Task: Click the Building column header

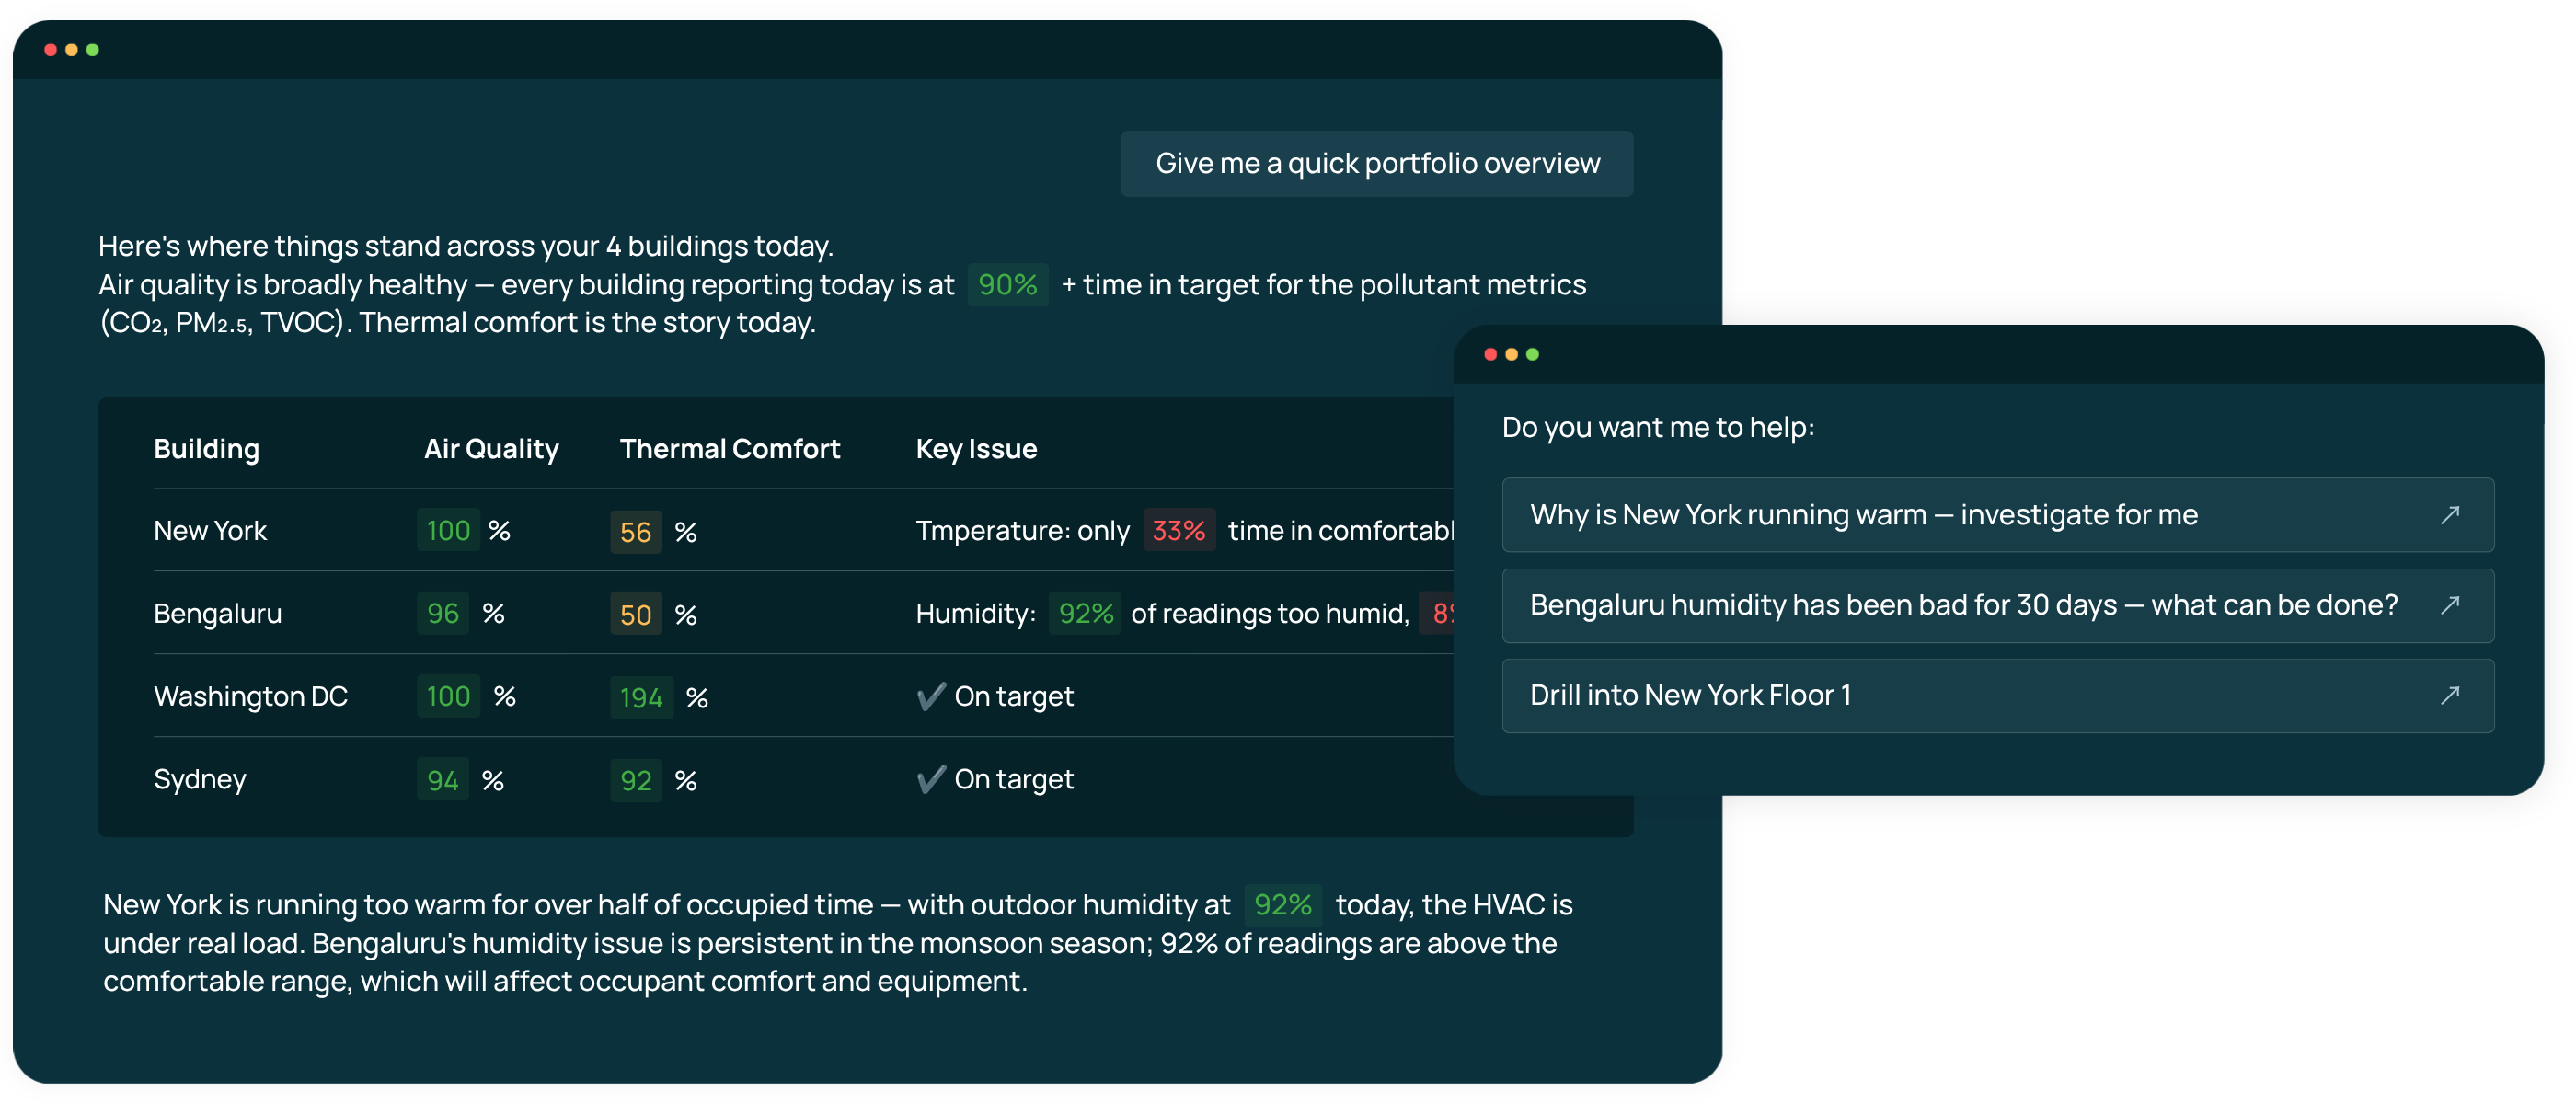Action: click(x=206, y=449)
